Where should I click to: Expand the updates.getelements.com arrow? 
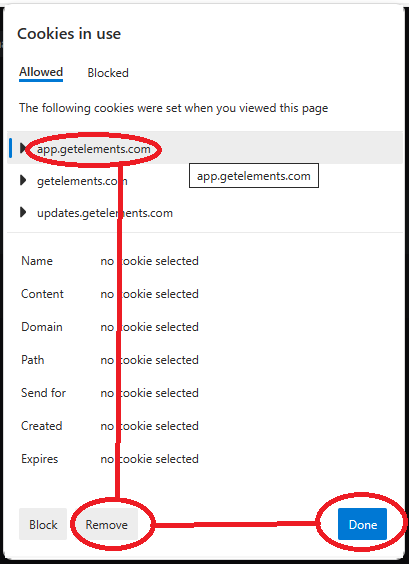tap(23, 212)
